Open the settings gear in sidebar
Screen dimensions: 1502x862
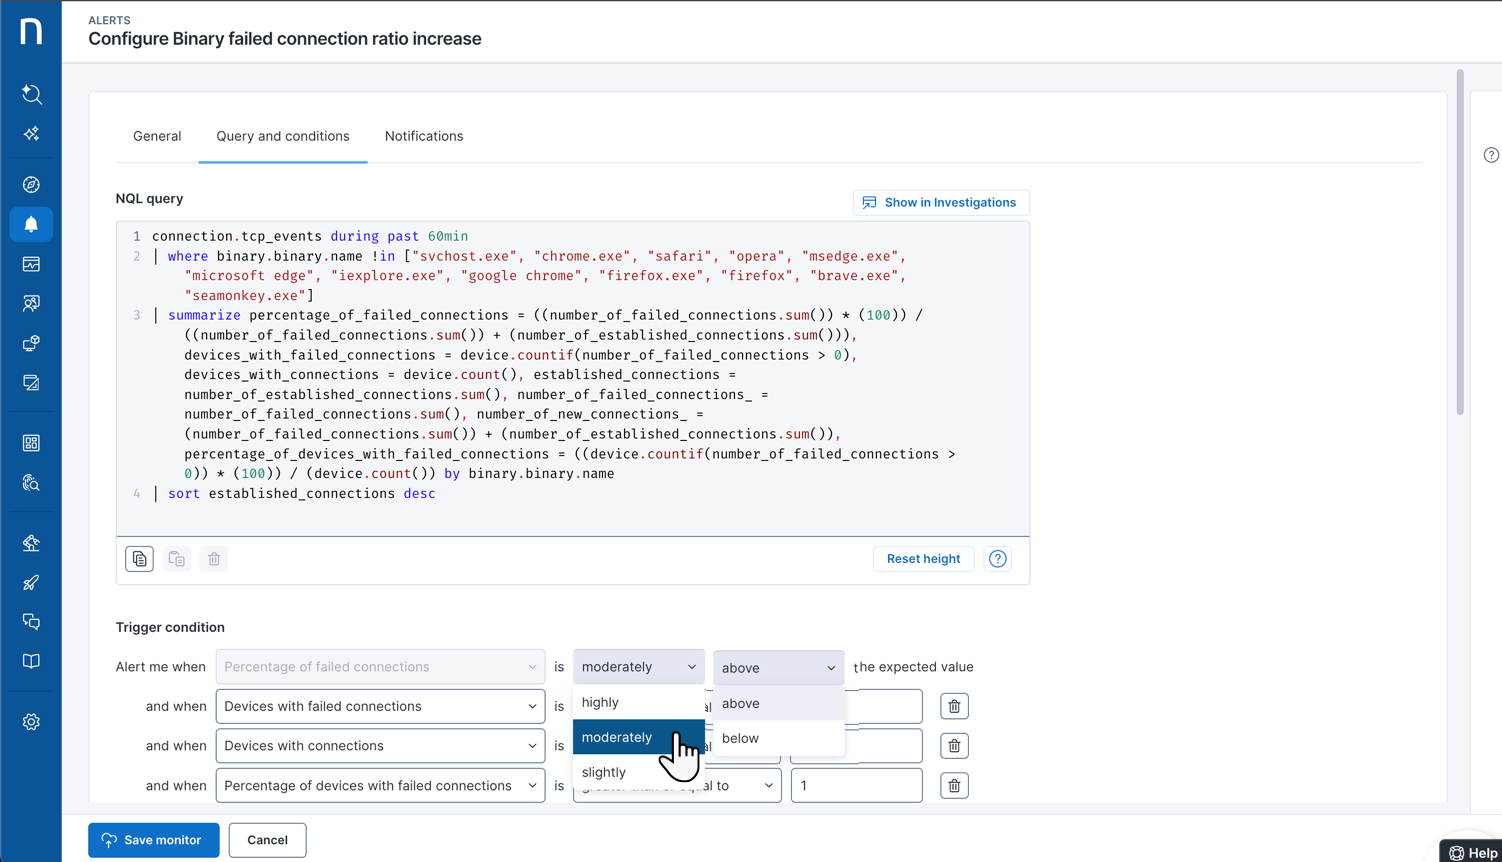pos(31,722)
